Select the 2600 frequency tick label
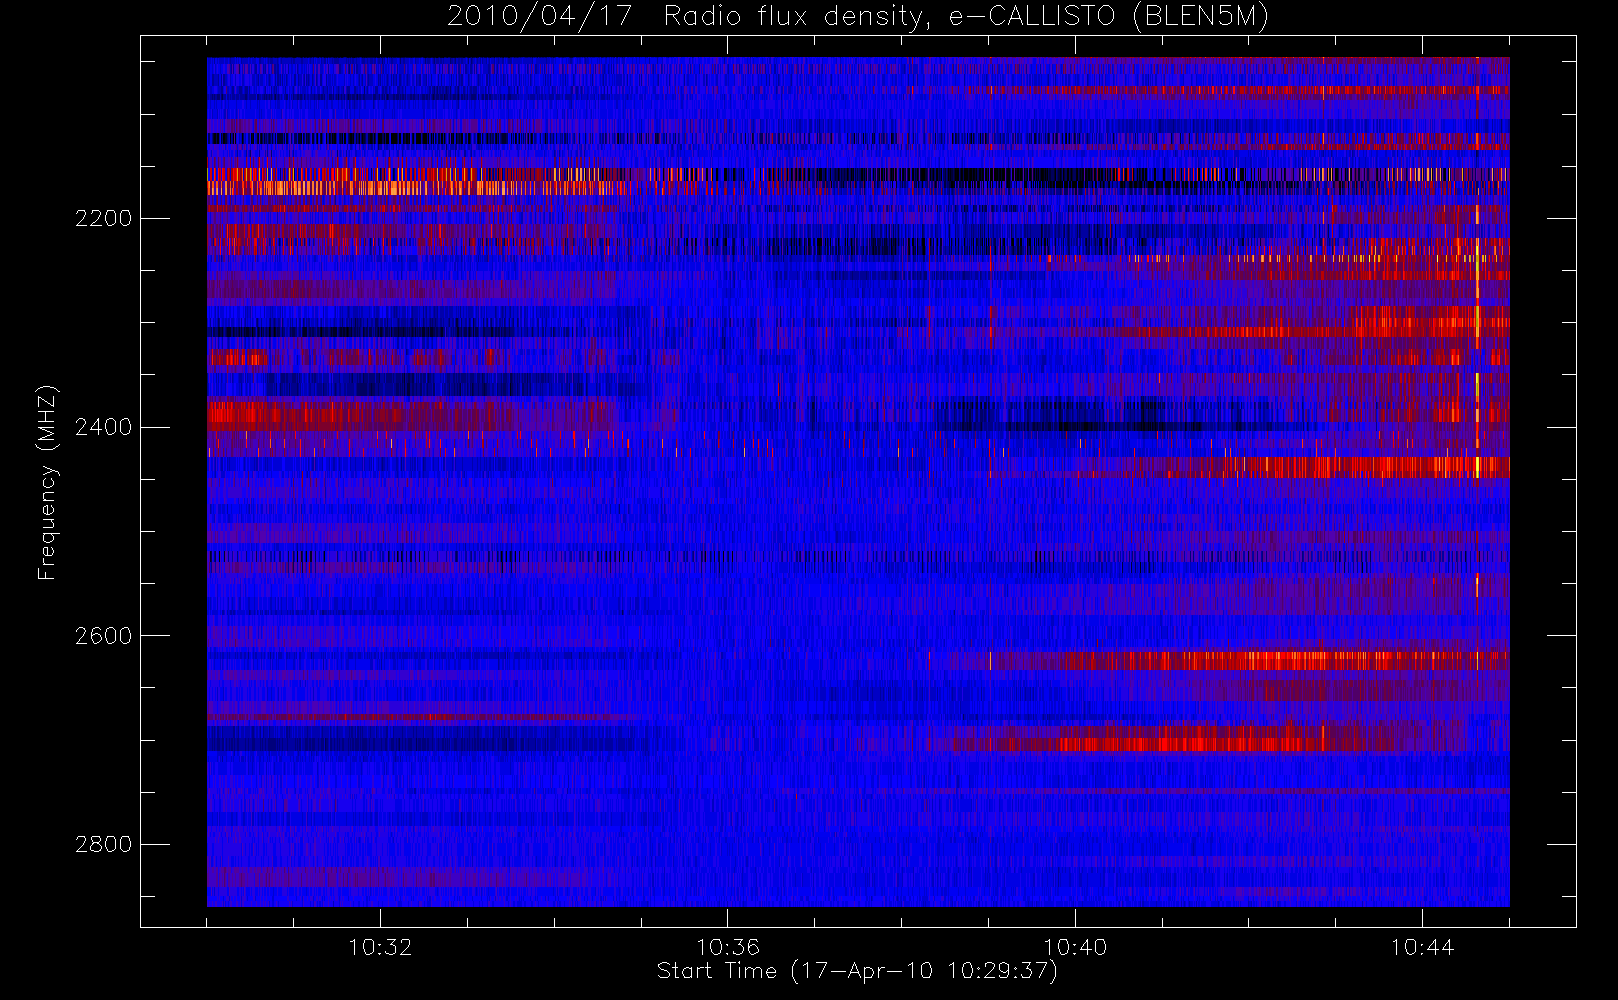The width and height of the screenshot is (1618, 1000). pyautogui.click(x=103, y=636)
